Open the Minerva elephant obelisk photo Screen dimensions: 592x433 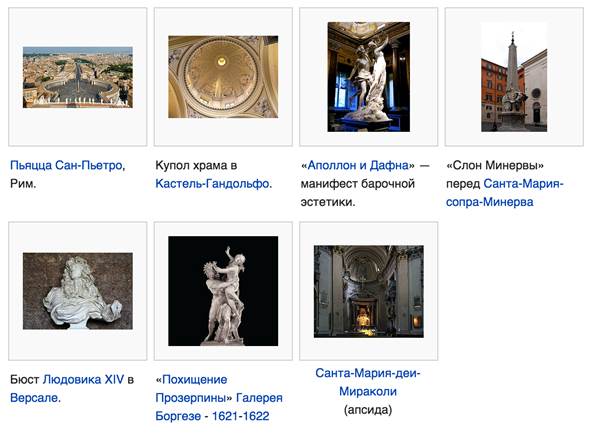(x=514, y=77)
